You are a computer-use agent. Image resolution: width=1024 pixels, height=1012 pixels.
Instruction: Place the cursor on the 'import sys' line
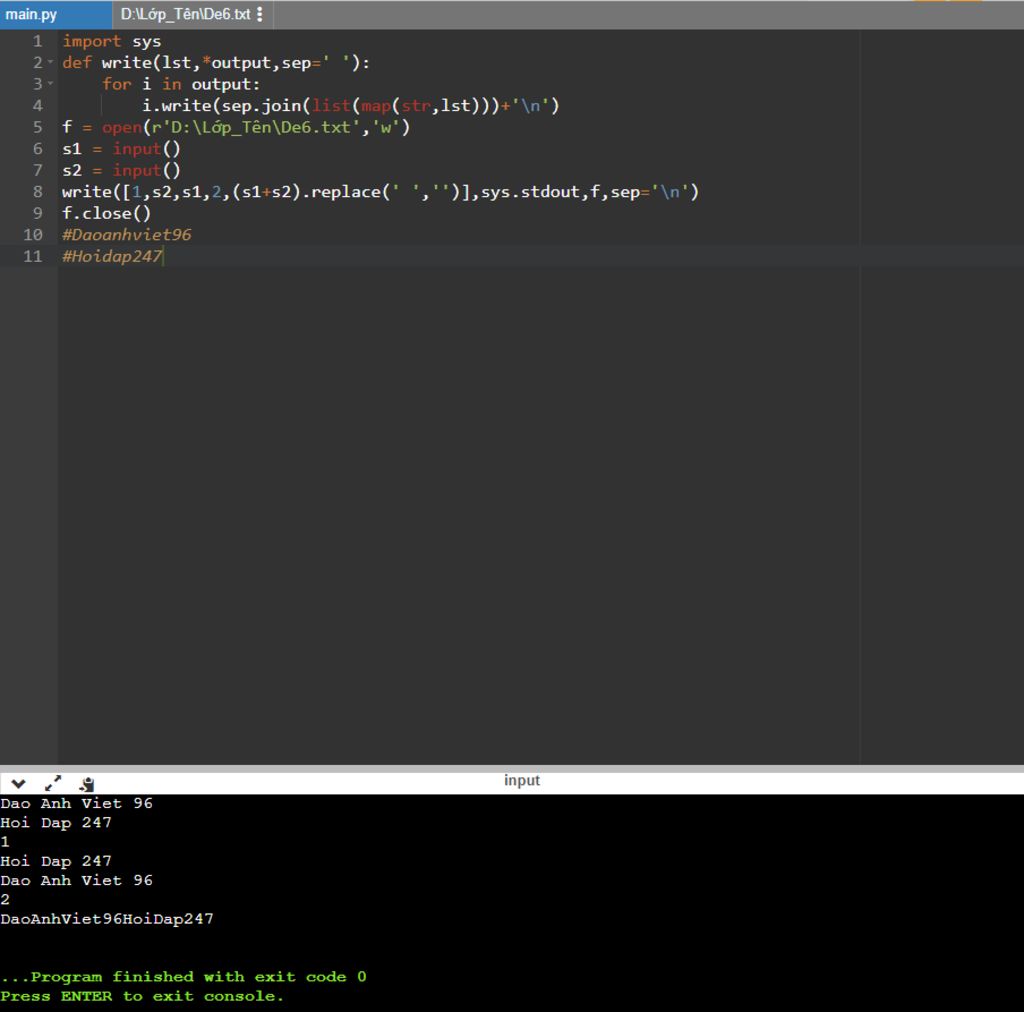[112, 41]
